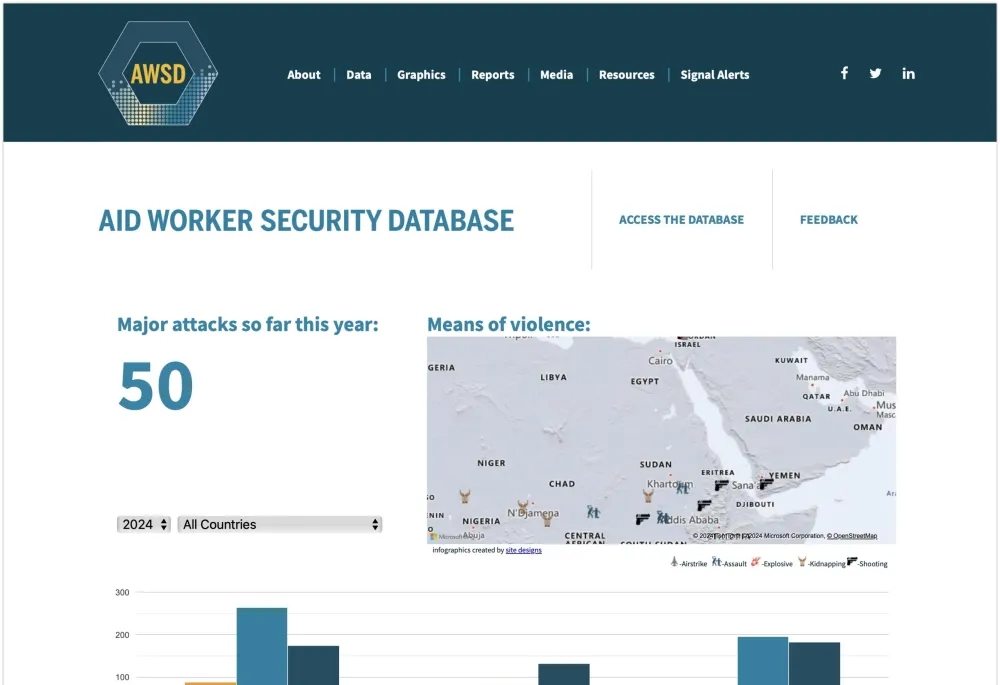Expand the All Countries dropdown
1000x685 pixels.
280,524
